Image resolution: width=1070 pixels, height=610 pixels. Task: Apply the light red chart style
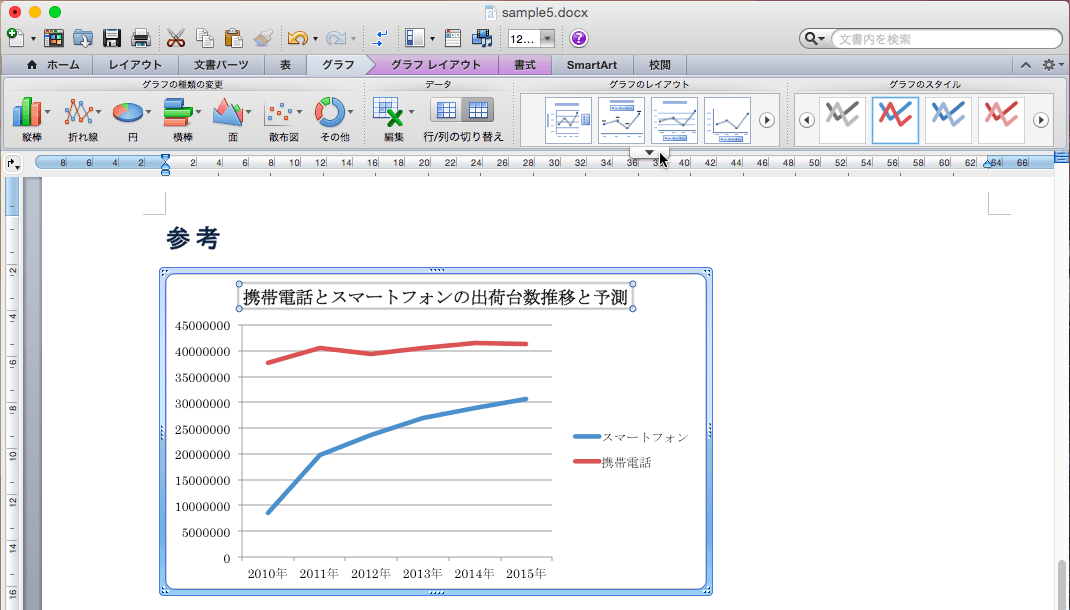(1001, 120)
